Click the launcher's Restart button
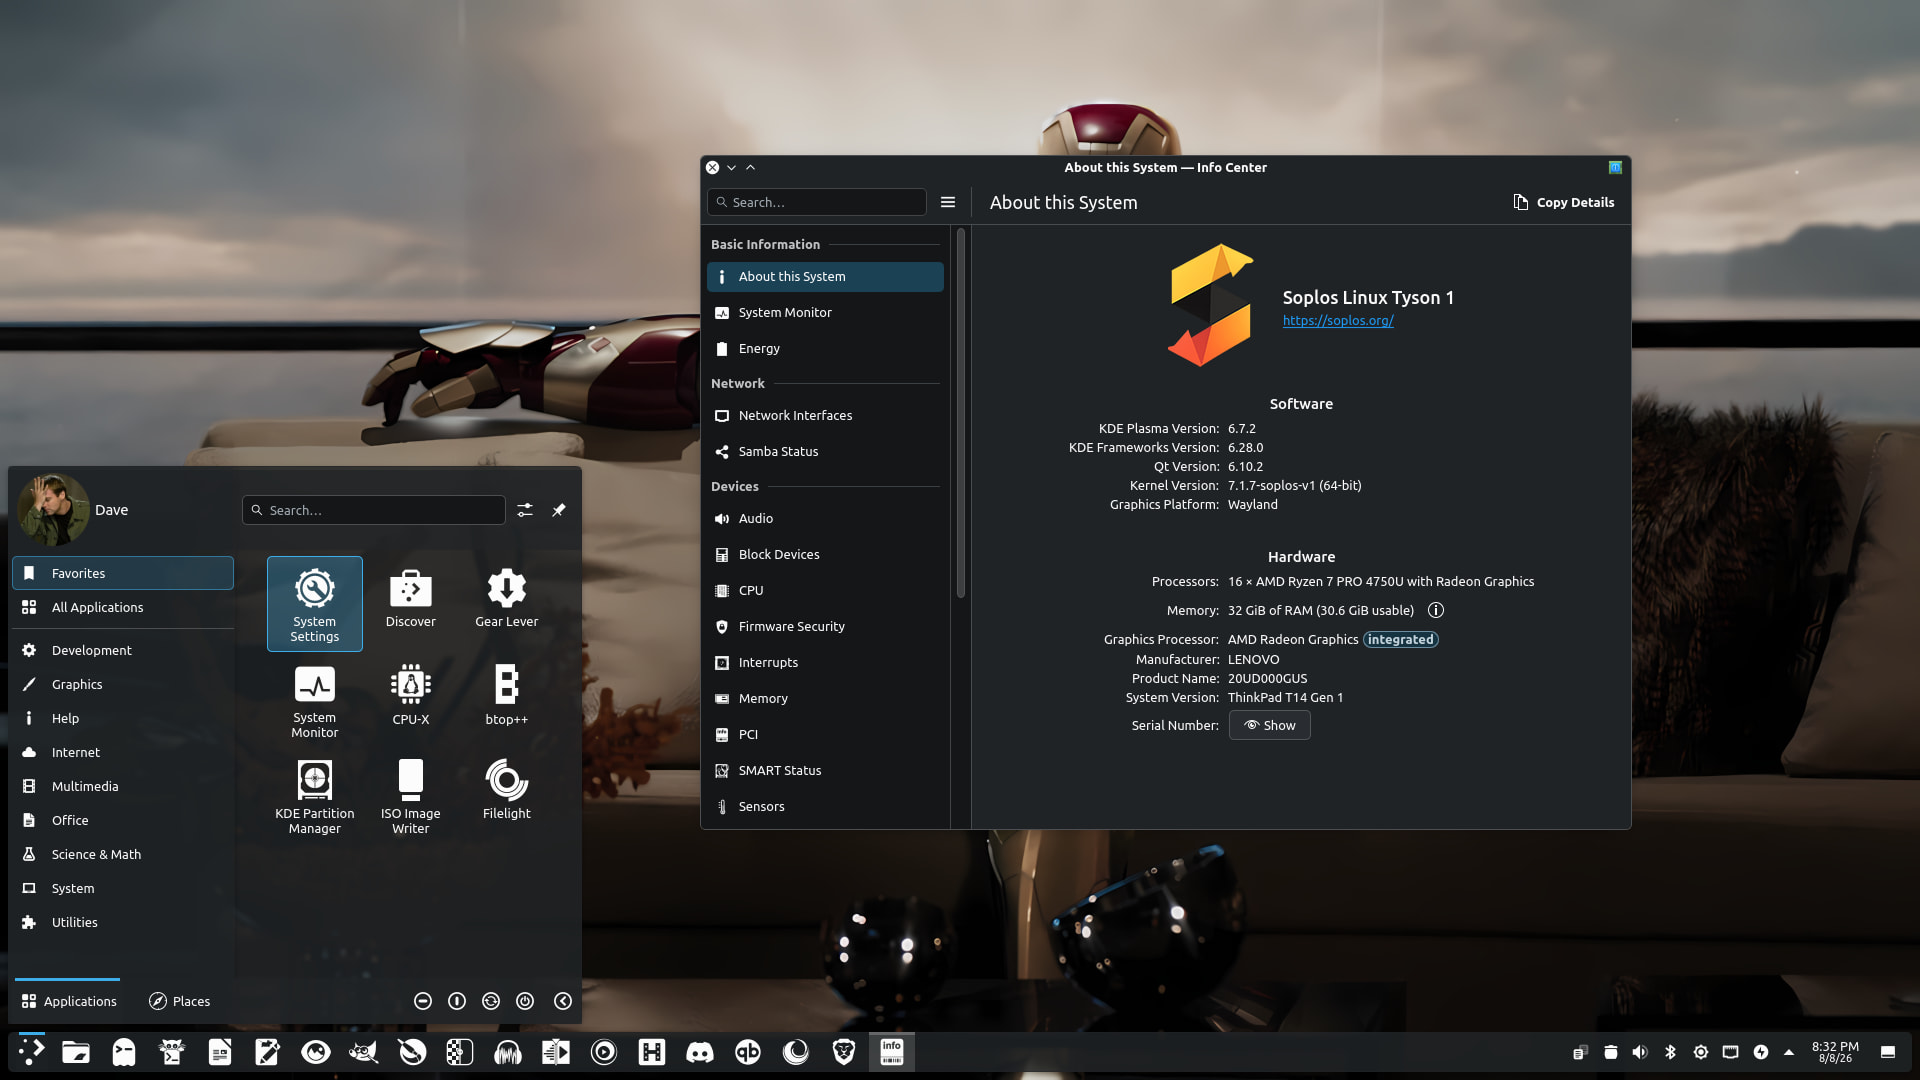1920x1080 pixels. click(491, 1001)
